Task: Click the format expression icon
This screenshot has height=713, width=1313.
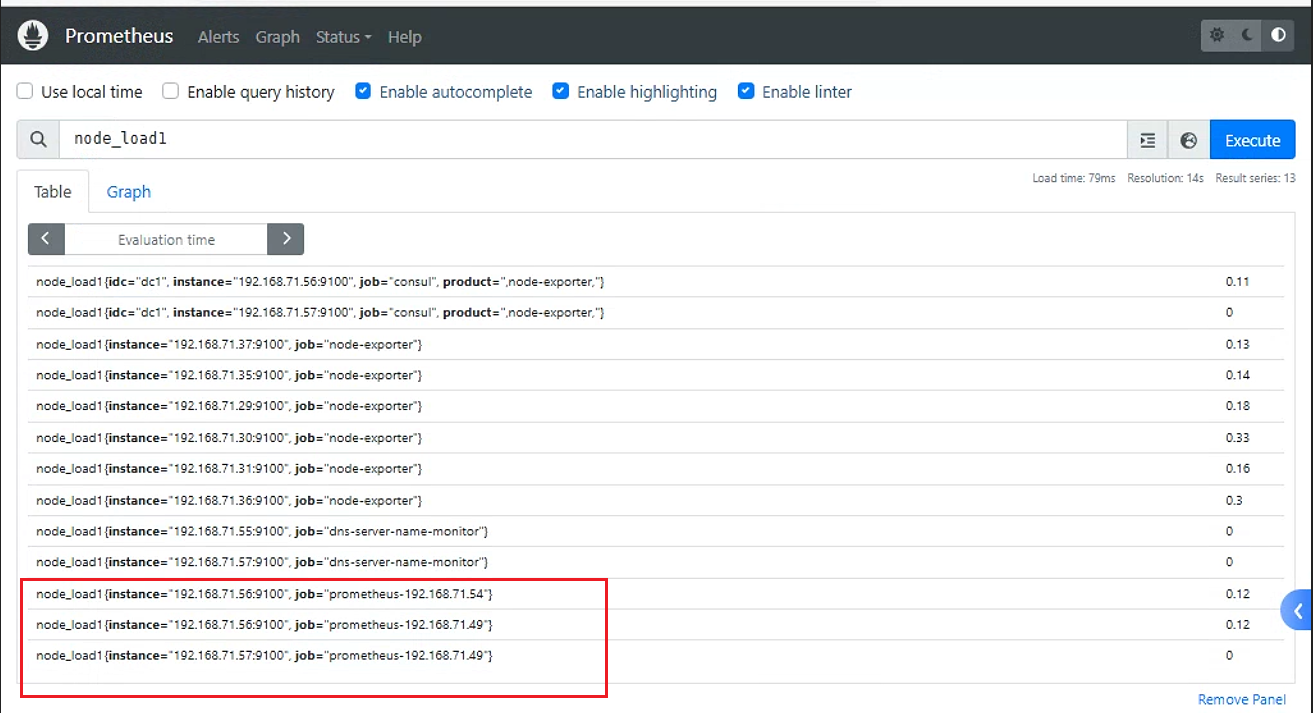Action: (x=1148, y=140)
